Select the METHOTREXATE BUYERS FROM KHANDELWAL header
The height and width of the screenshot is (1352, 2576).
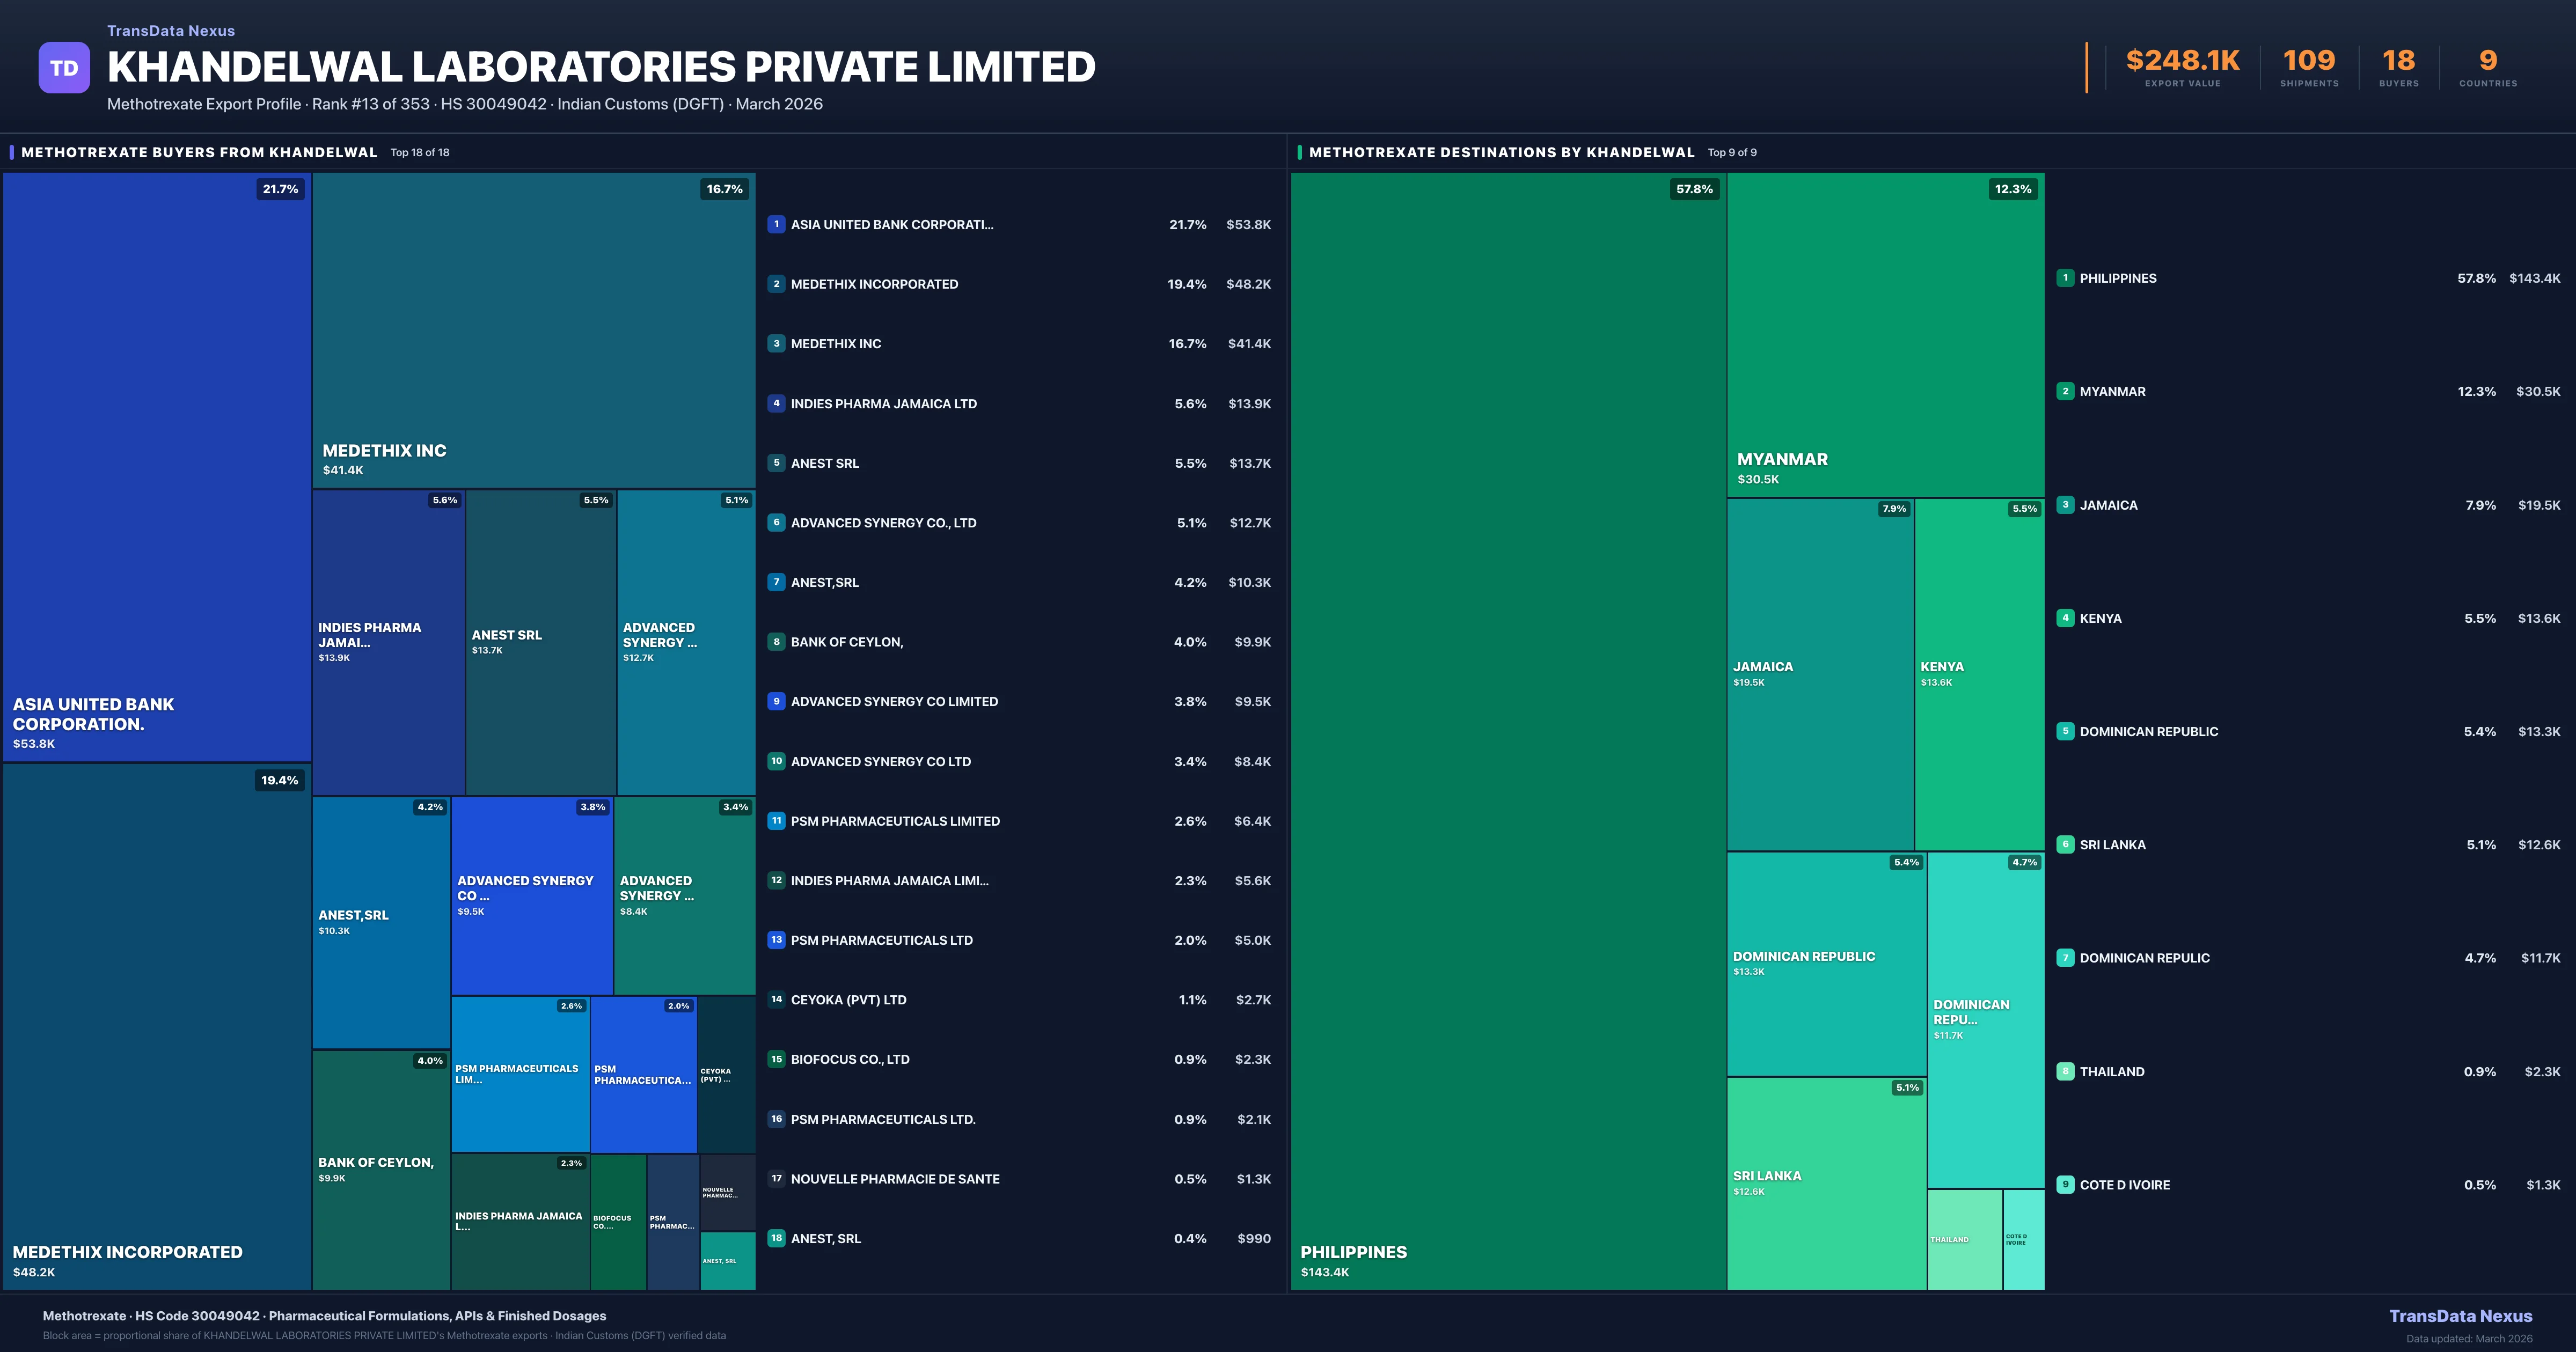(200, 152)
